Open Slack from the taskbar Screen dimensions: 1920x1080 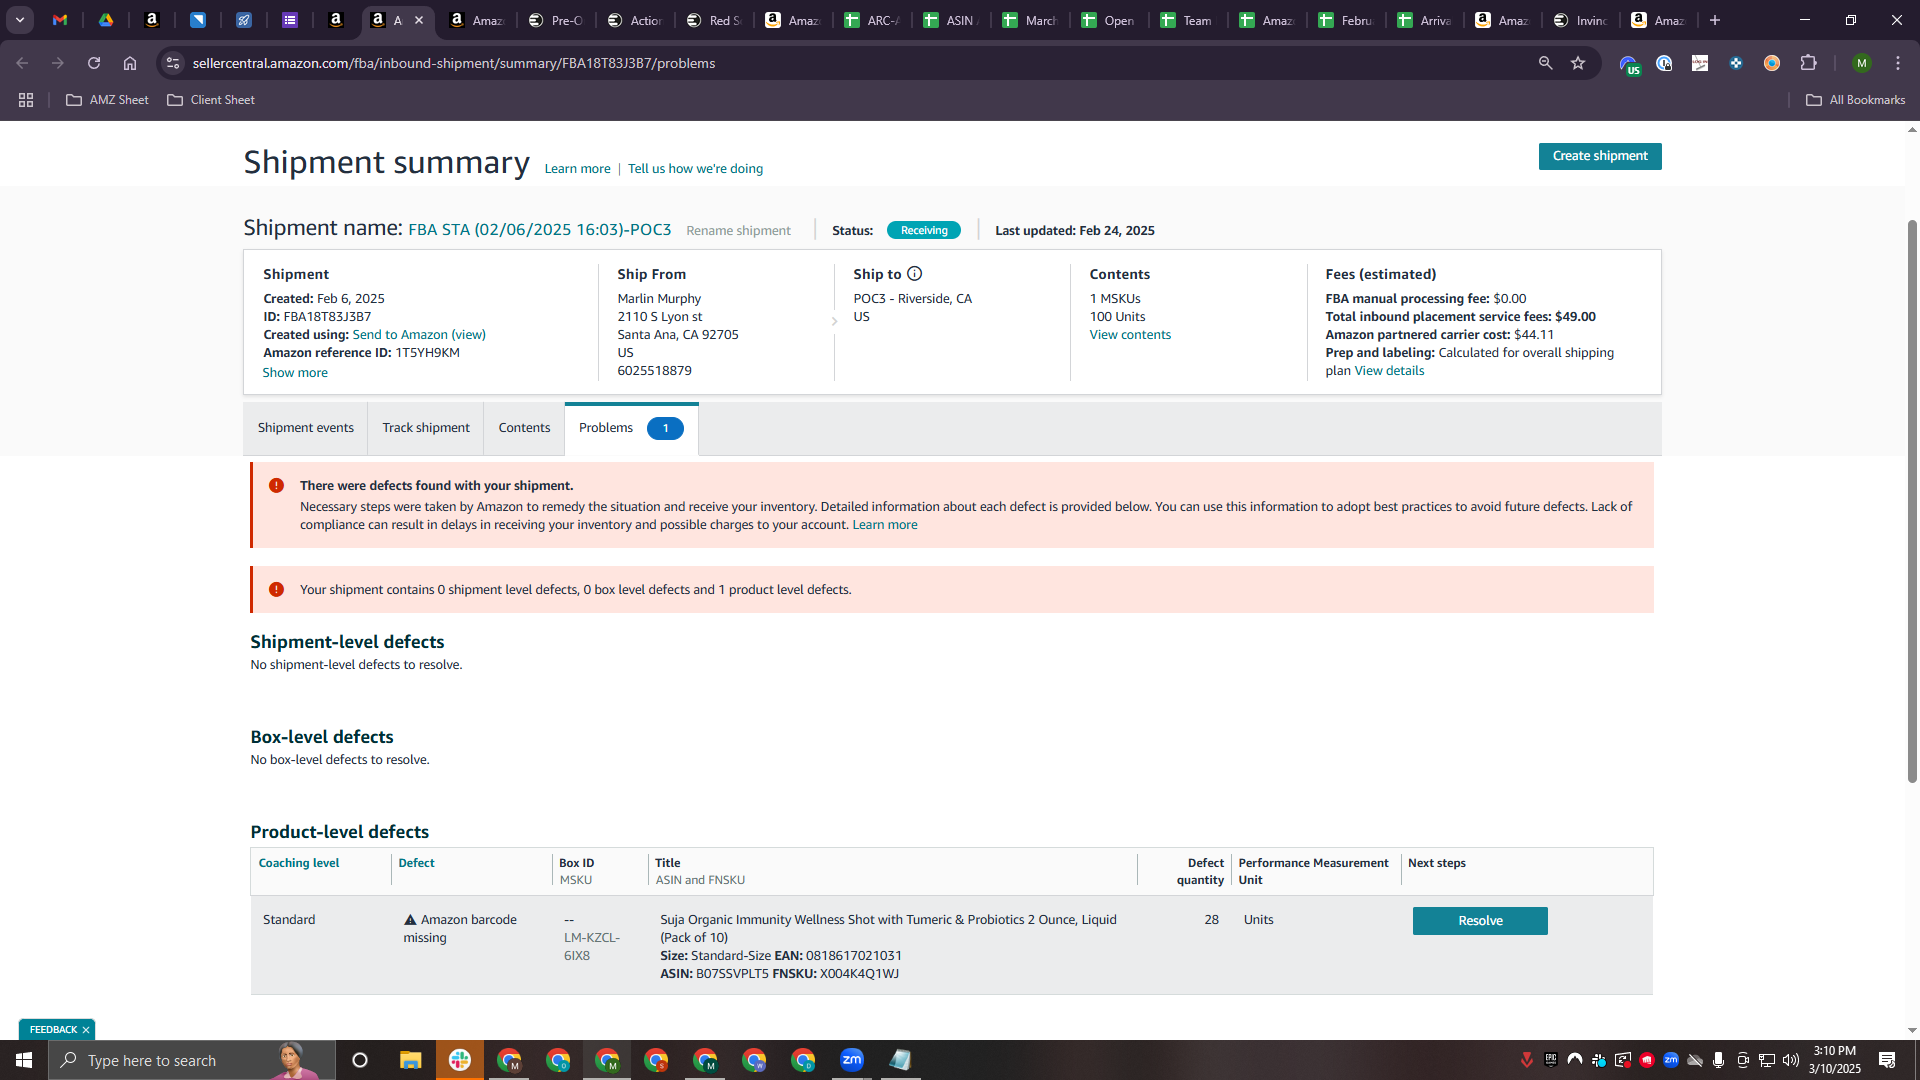460,1060
